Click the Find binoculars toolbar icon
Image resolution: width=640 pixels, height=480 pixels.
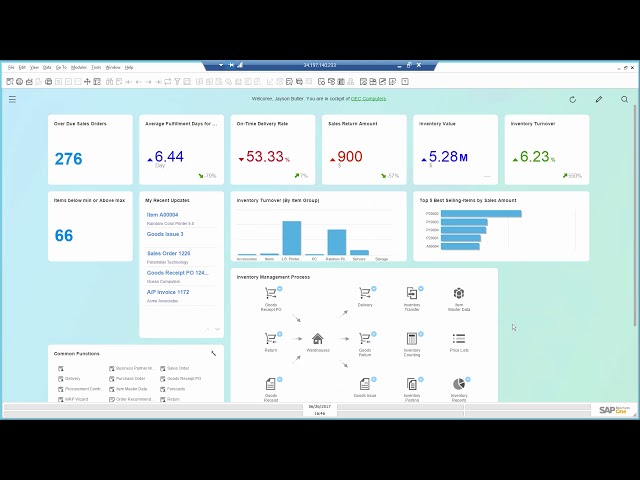(x=109, y=82)
